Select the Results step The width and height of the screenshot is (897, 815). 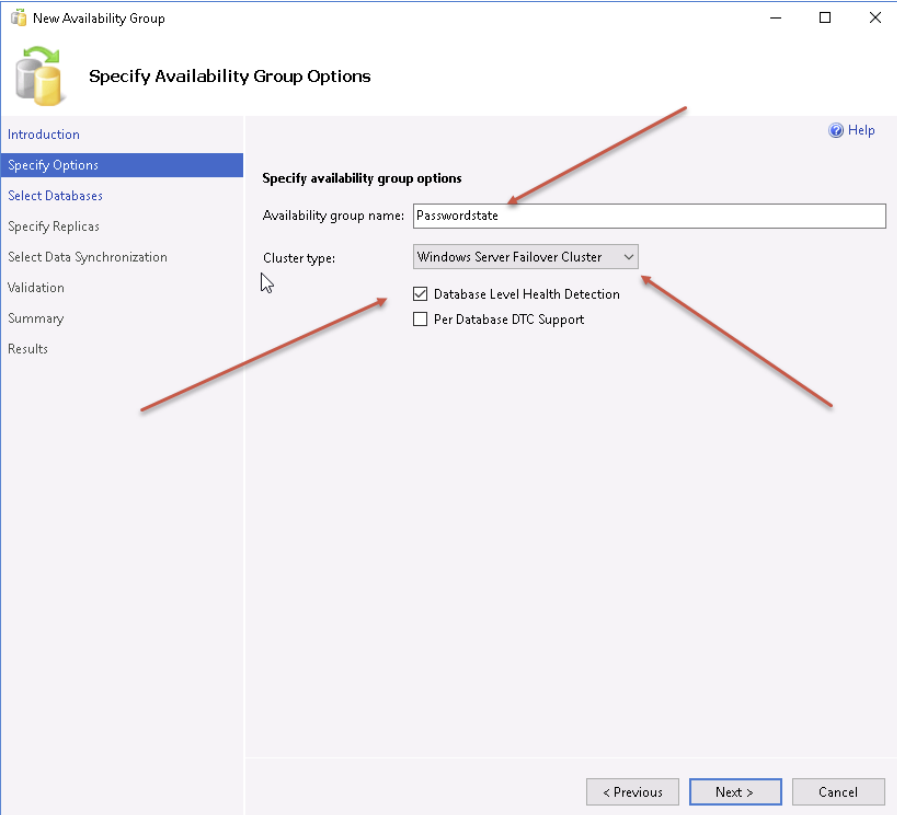pos(27,349)
